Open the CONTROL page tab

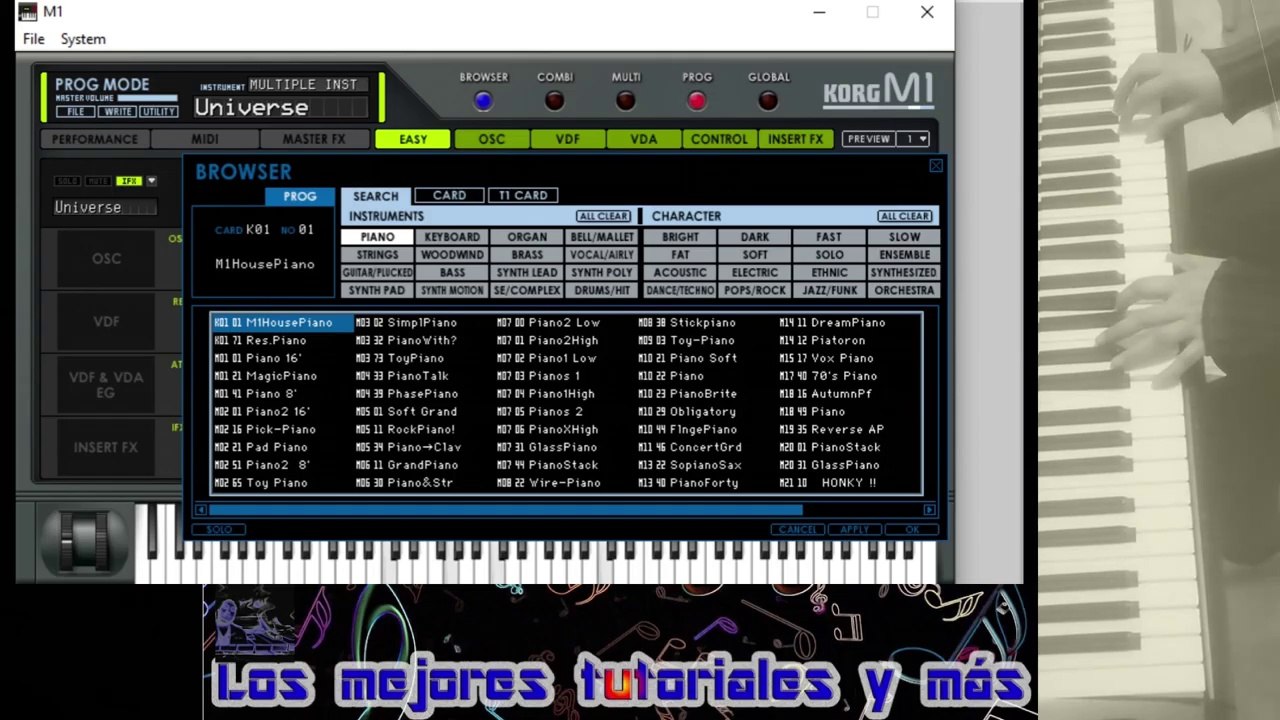(x=719, y=139)
